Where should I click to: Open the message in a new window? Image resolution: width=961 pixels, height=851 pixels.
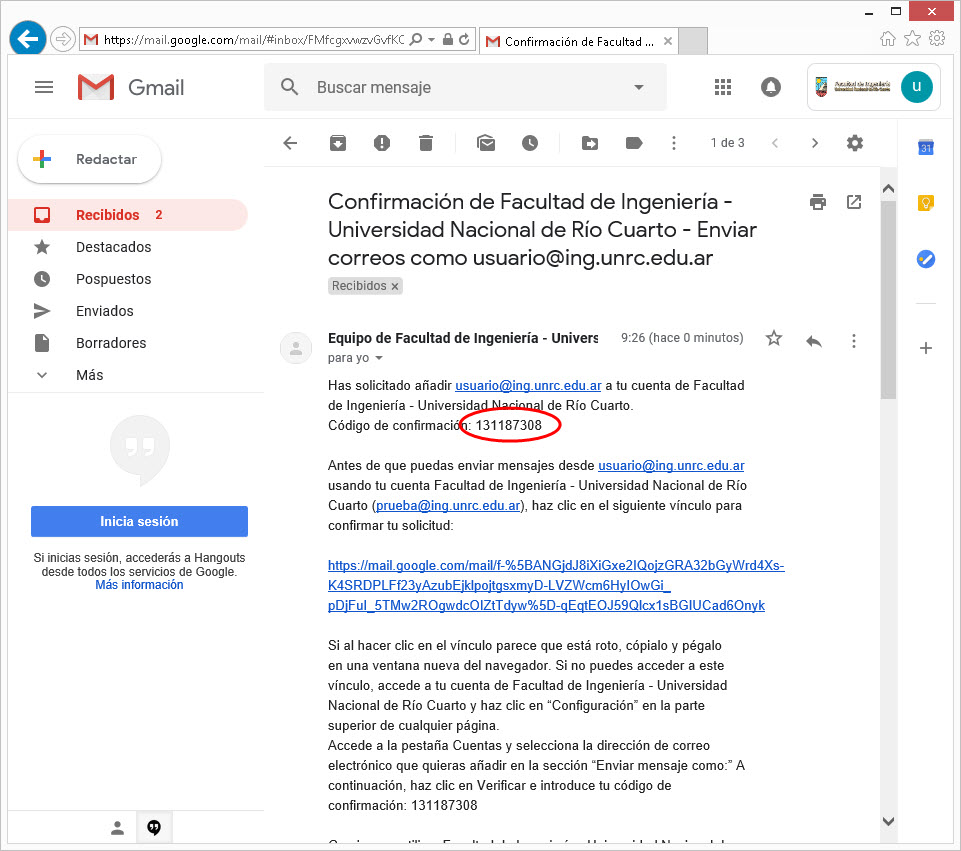point(854,202)
